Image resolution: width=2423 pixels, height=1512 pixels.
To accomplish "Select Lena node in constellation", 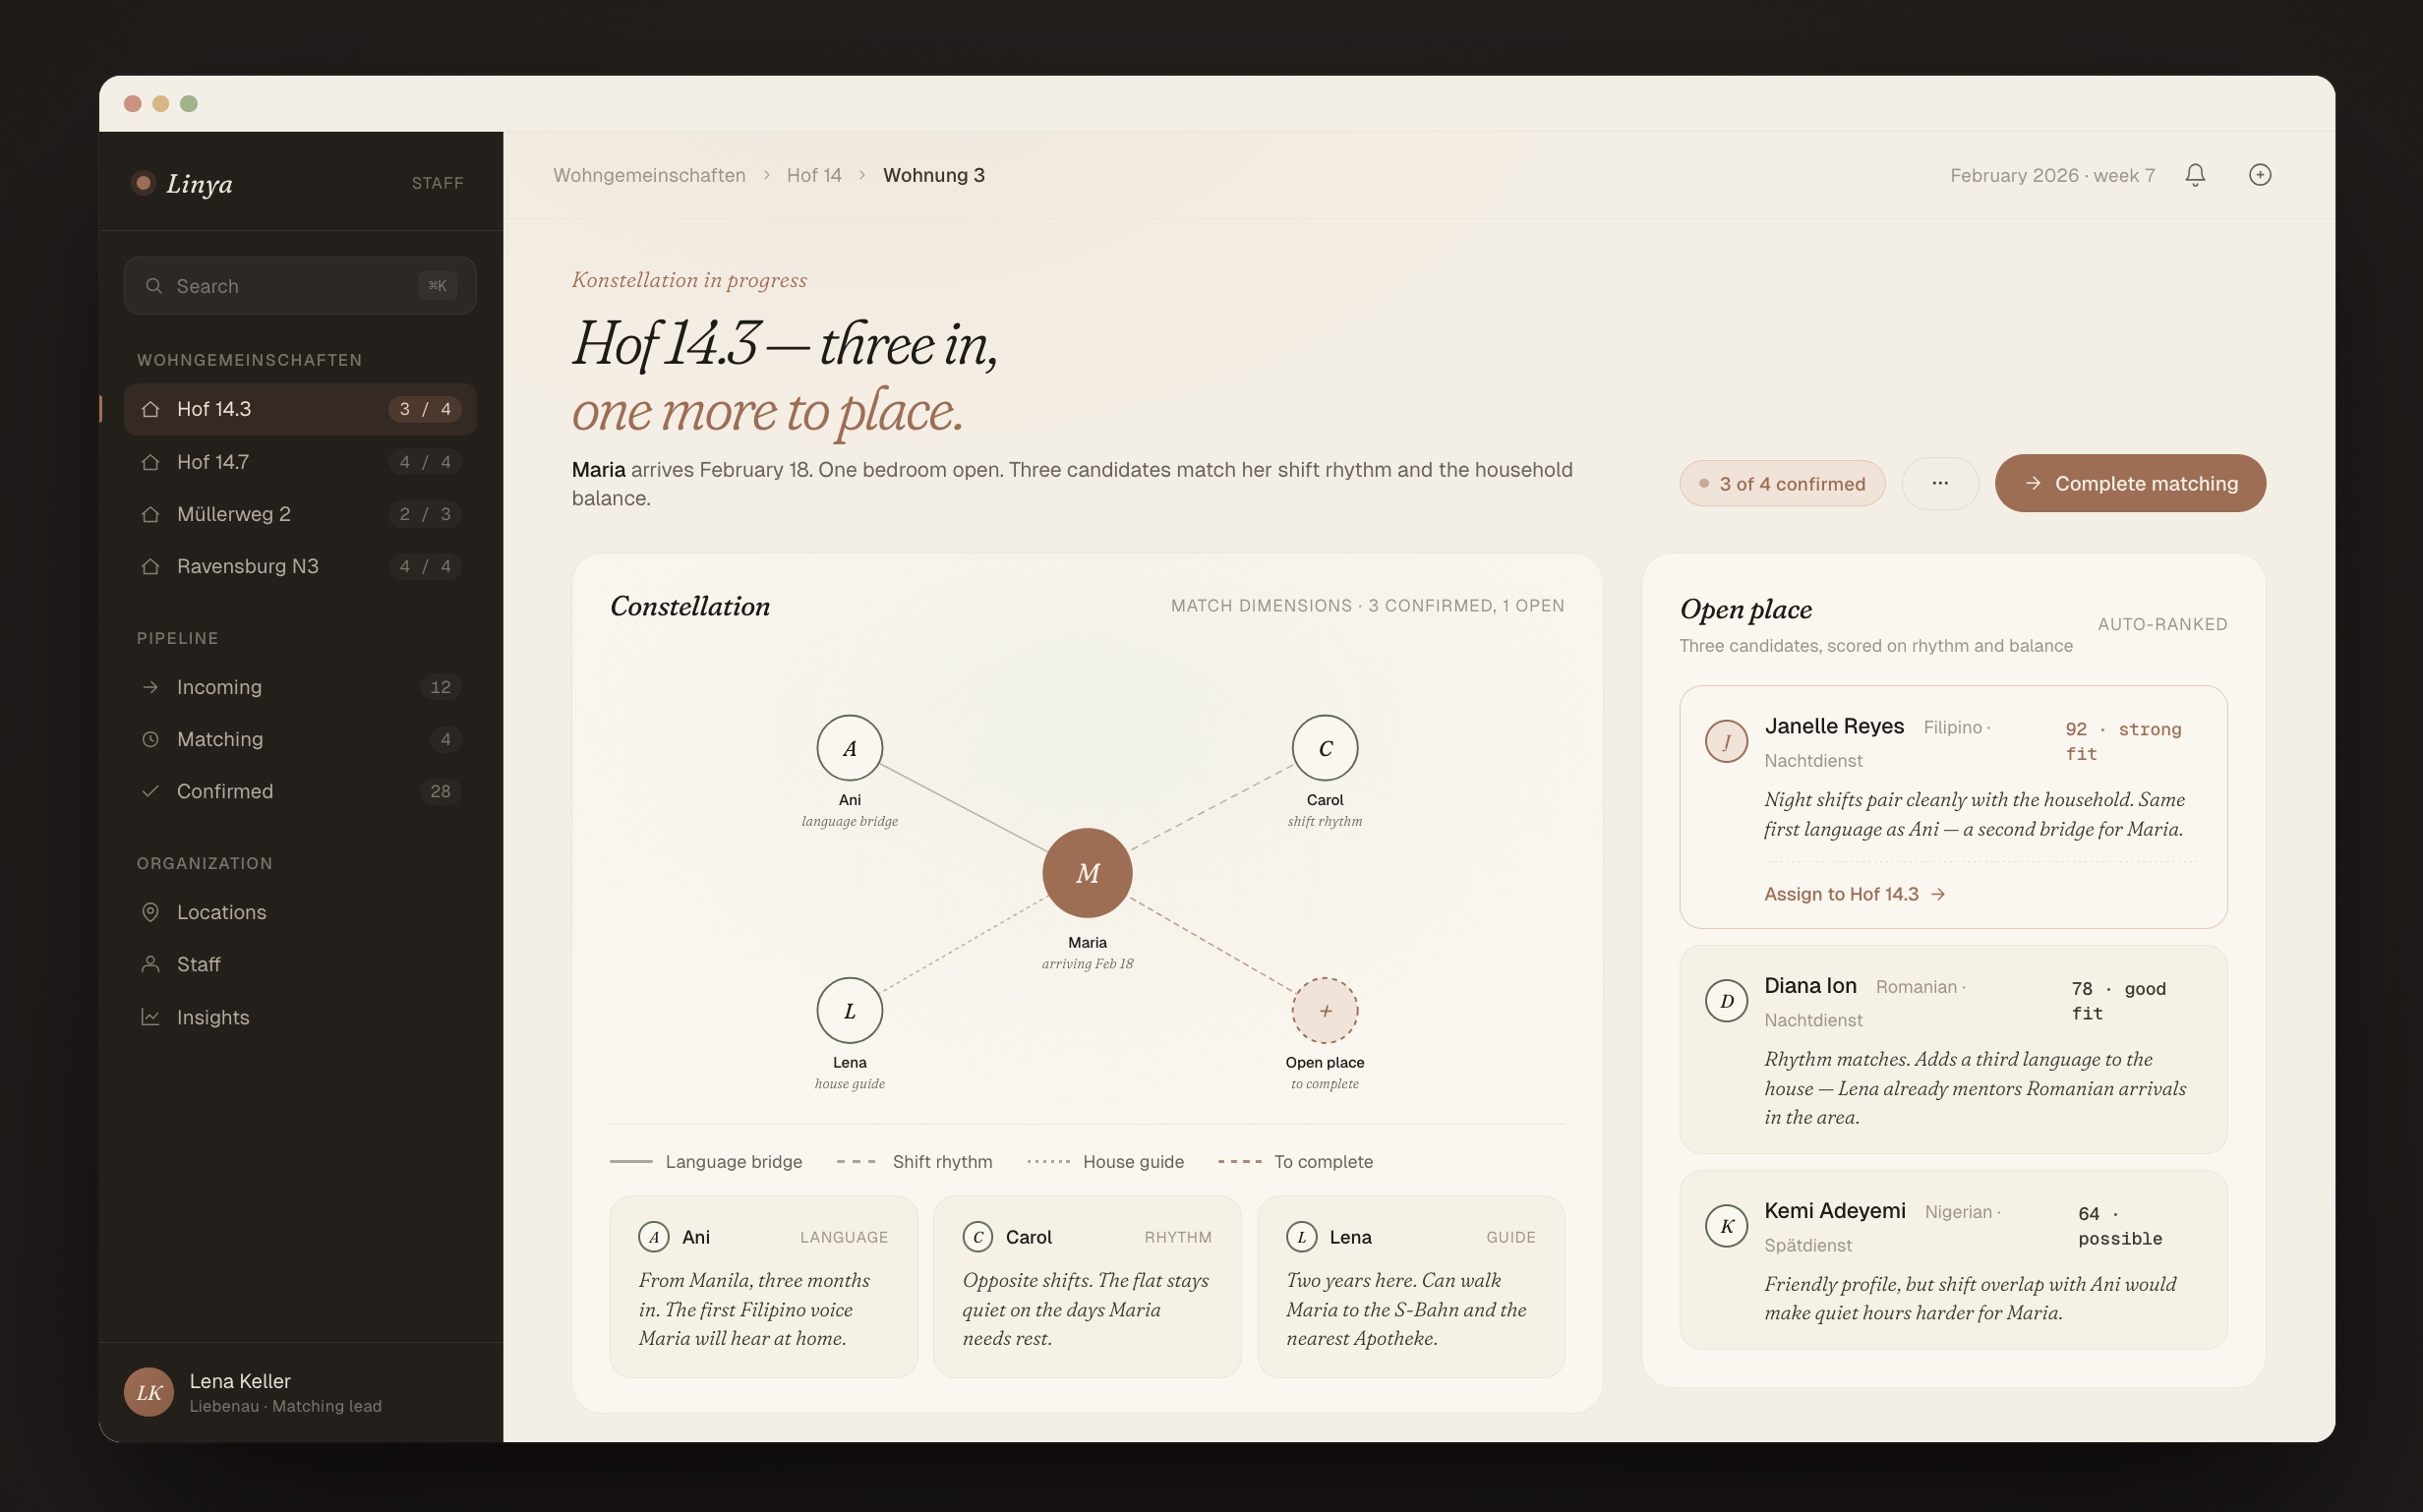I will [x=850, y=1011].
